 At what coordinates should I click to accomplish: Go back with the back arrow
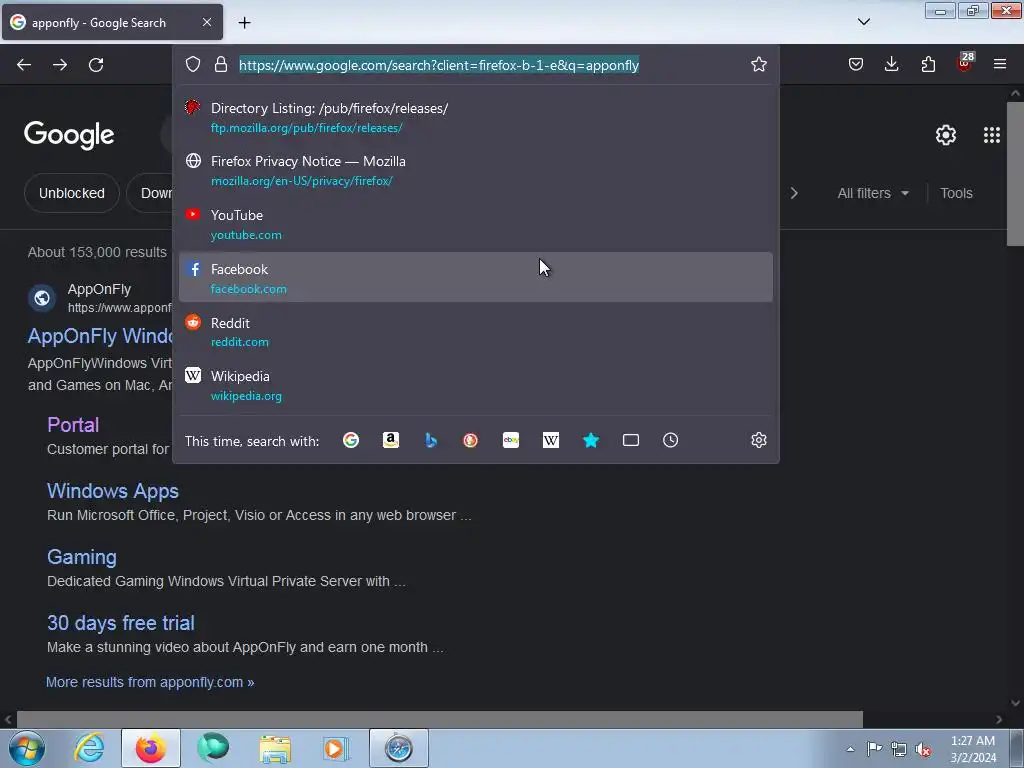[x=24, y=65]
